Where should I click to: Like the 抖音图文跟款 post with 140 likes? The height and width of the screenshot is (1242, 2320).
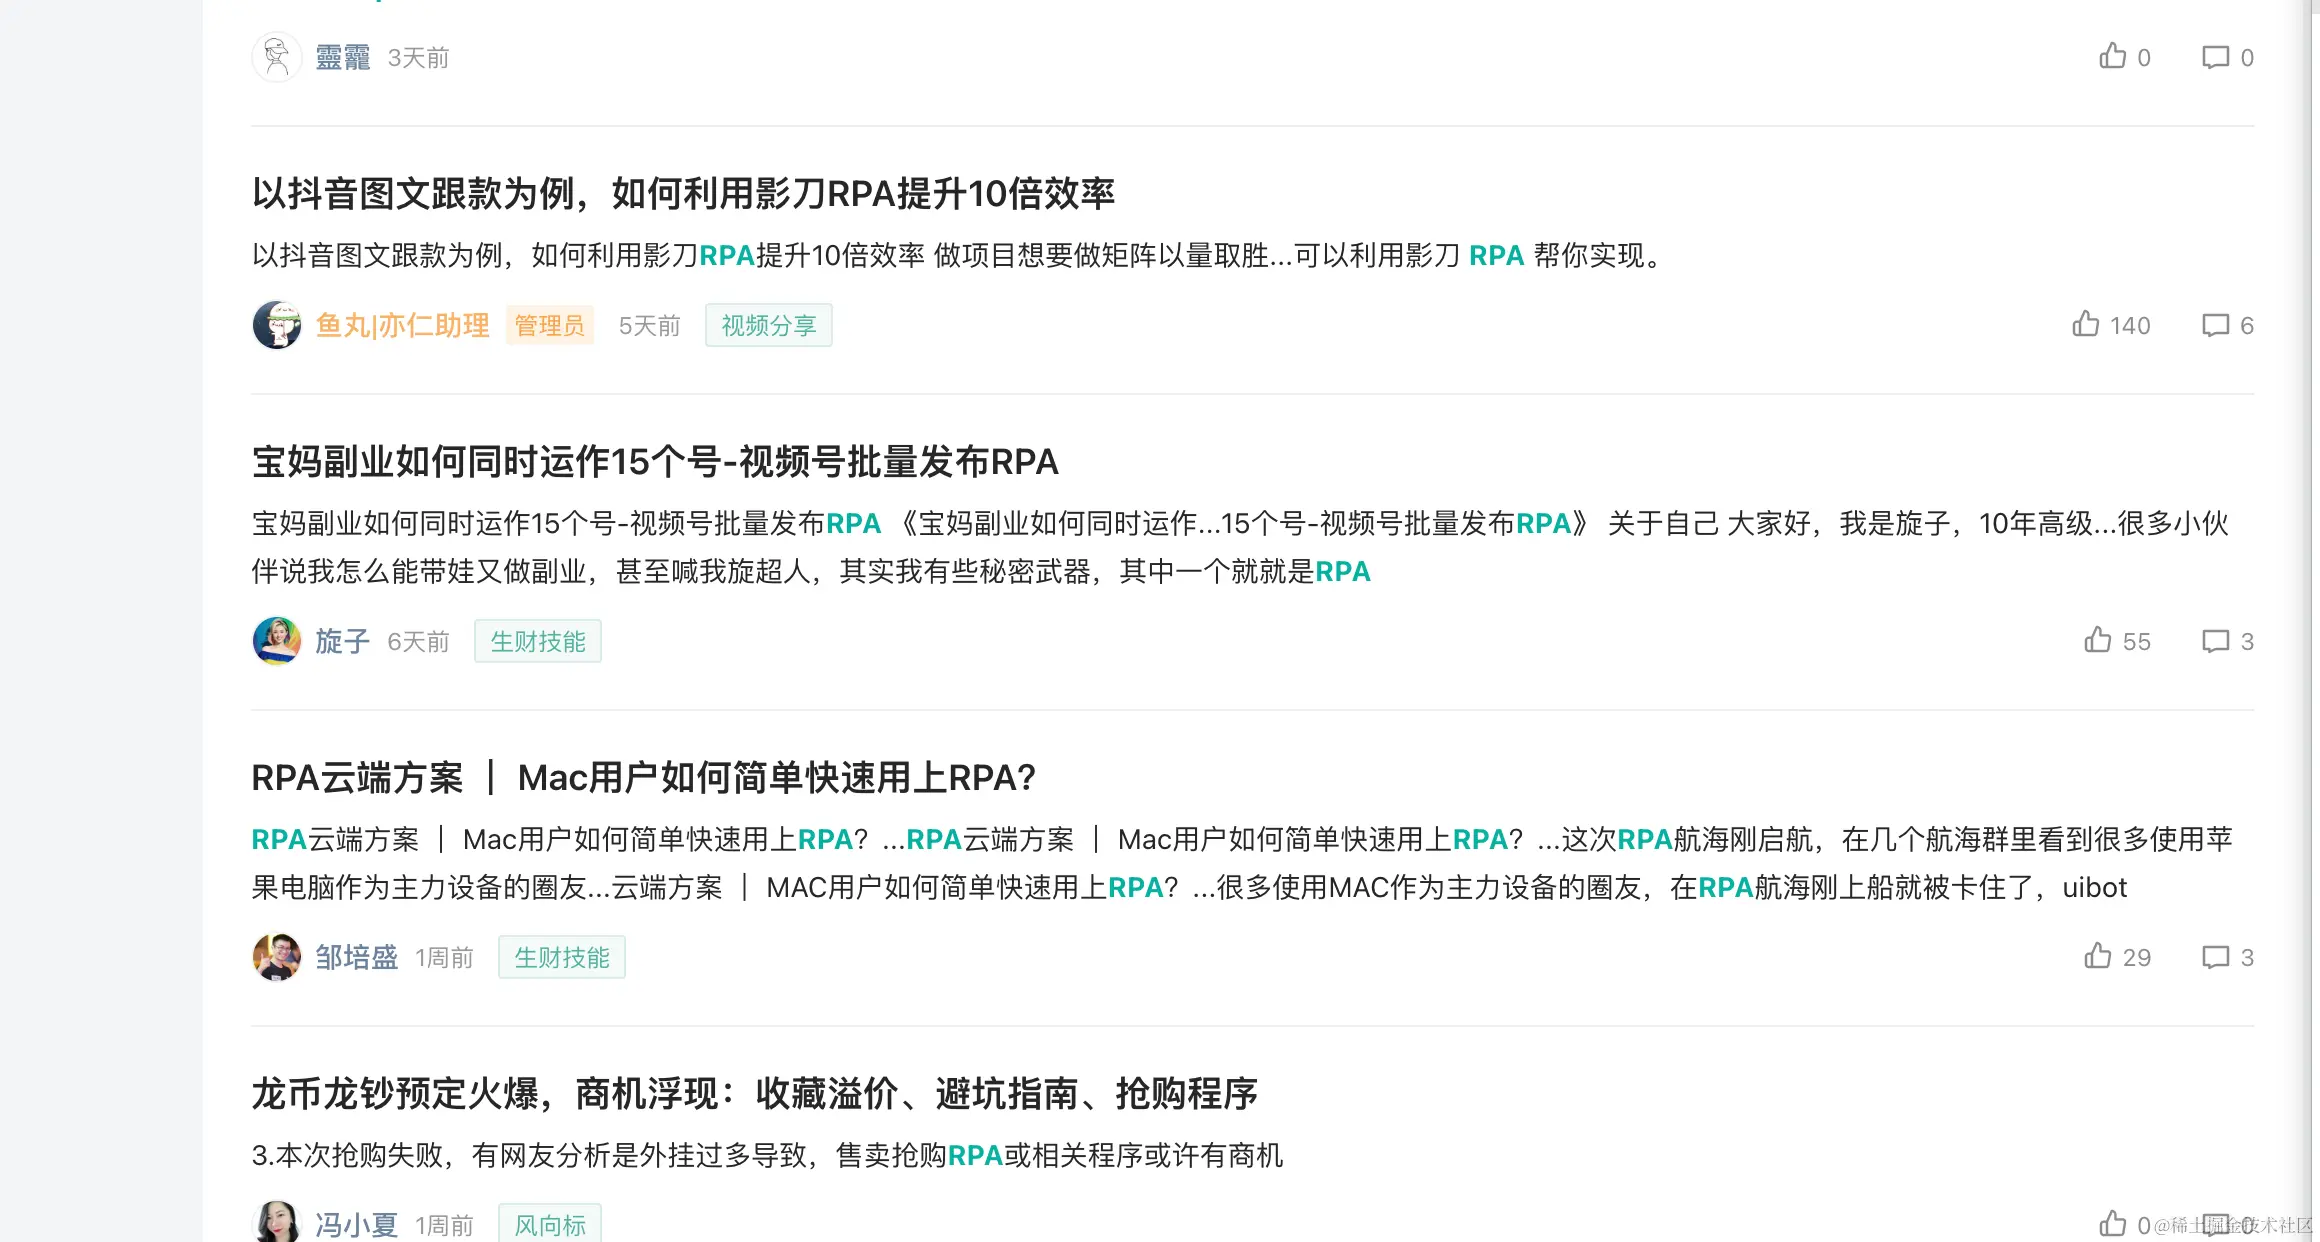(x=2086, y=325)
